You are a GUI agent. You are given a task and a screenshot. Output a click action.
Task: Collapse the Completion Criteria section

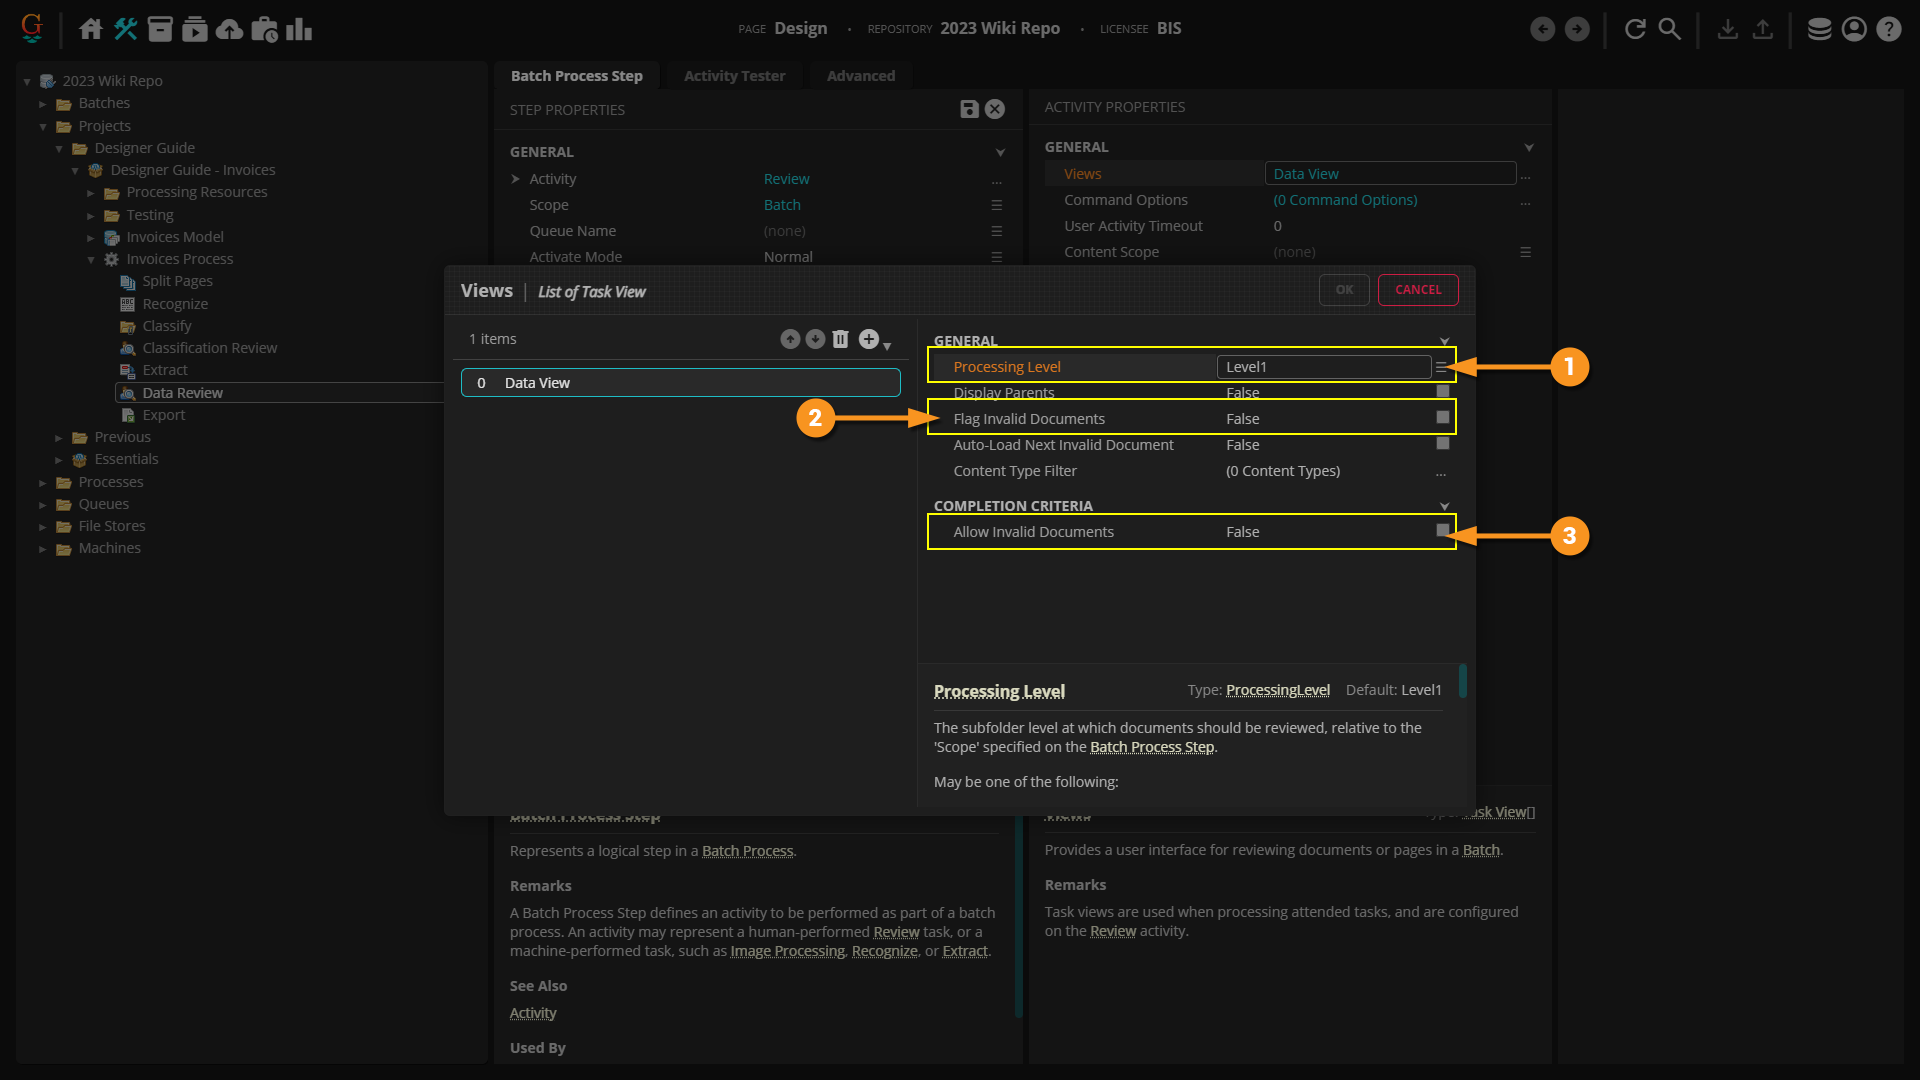pyautogui.click(x=1444, y=506)
